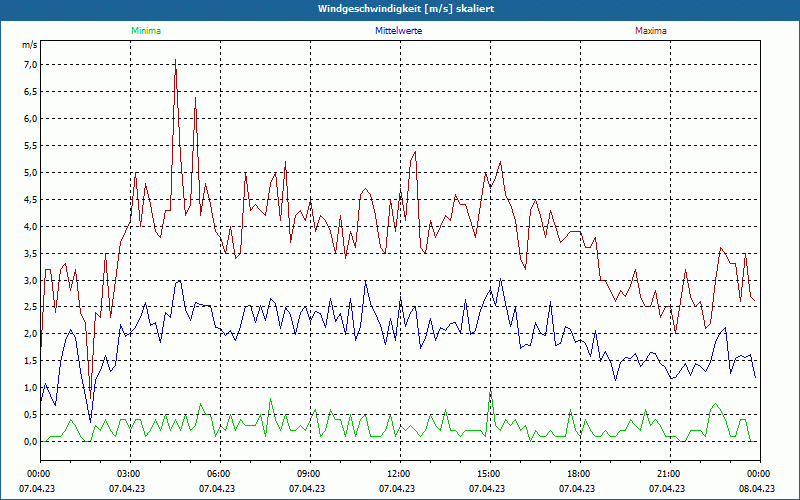Click the 08.04.23 date label
Screen dimensions: 800x500
(757, 488)
